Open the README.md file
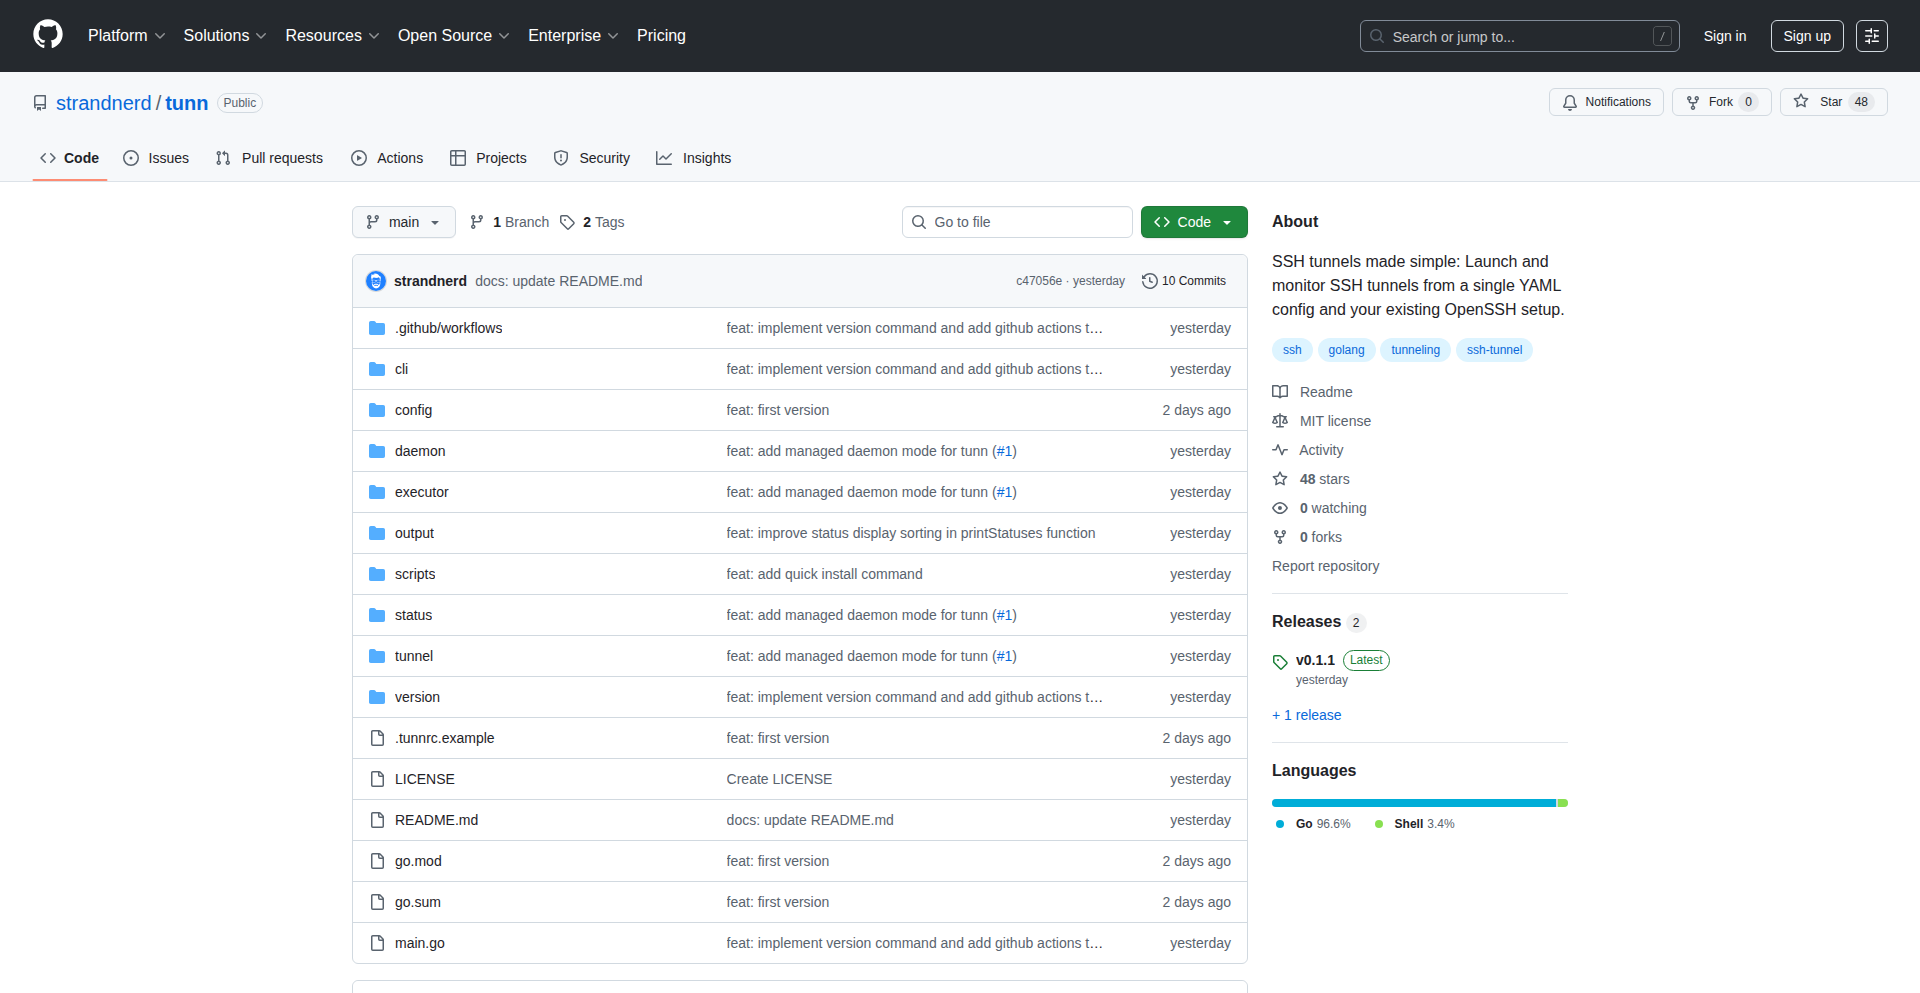1920x993 pixels. 436,820
